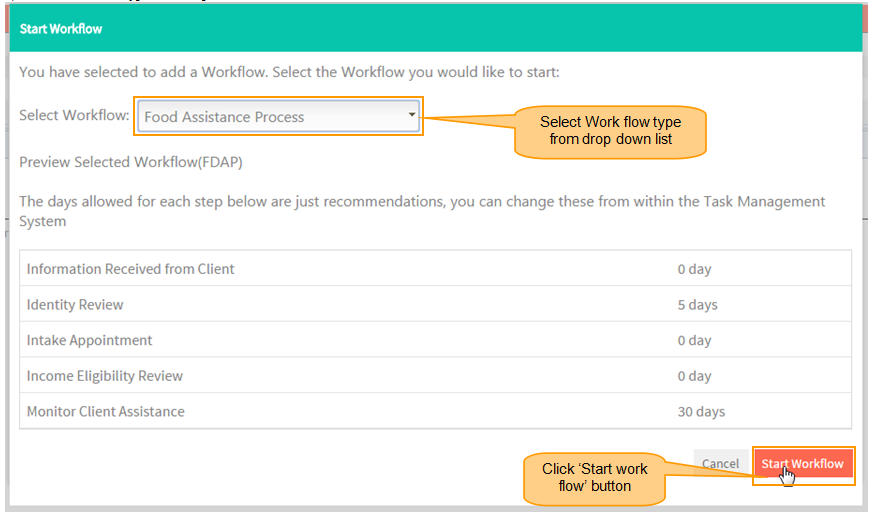872x521 pixels.
Task: Click the 30 days value for Monitor Client Assistance
Action: [701, 411]
